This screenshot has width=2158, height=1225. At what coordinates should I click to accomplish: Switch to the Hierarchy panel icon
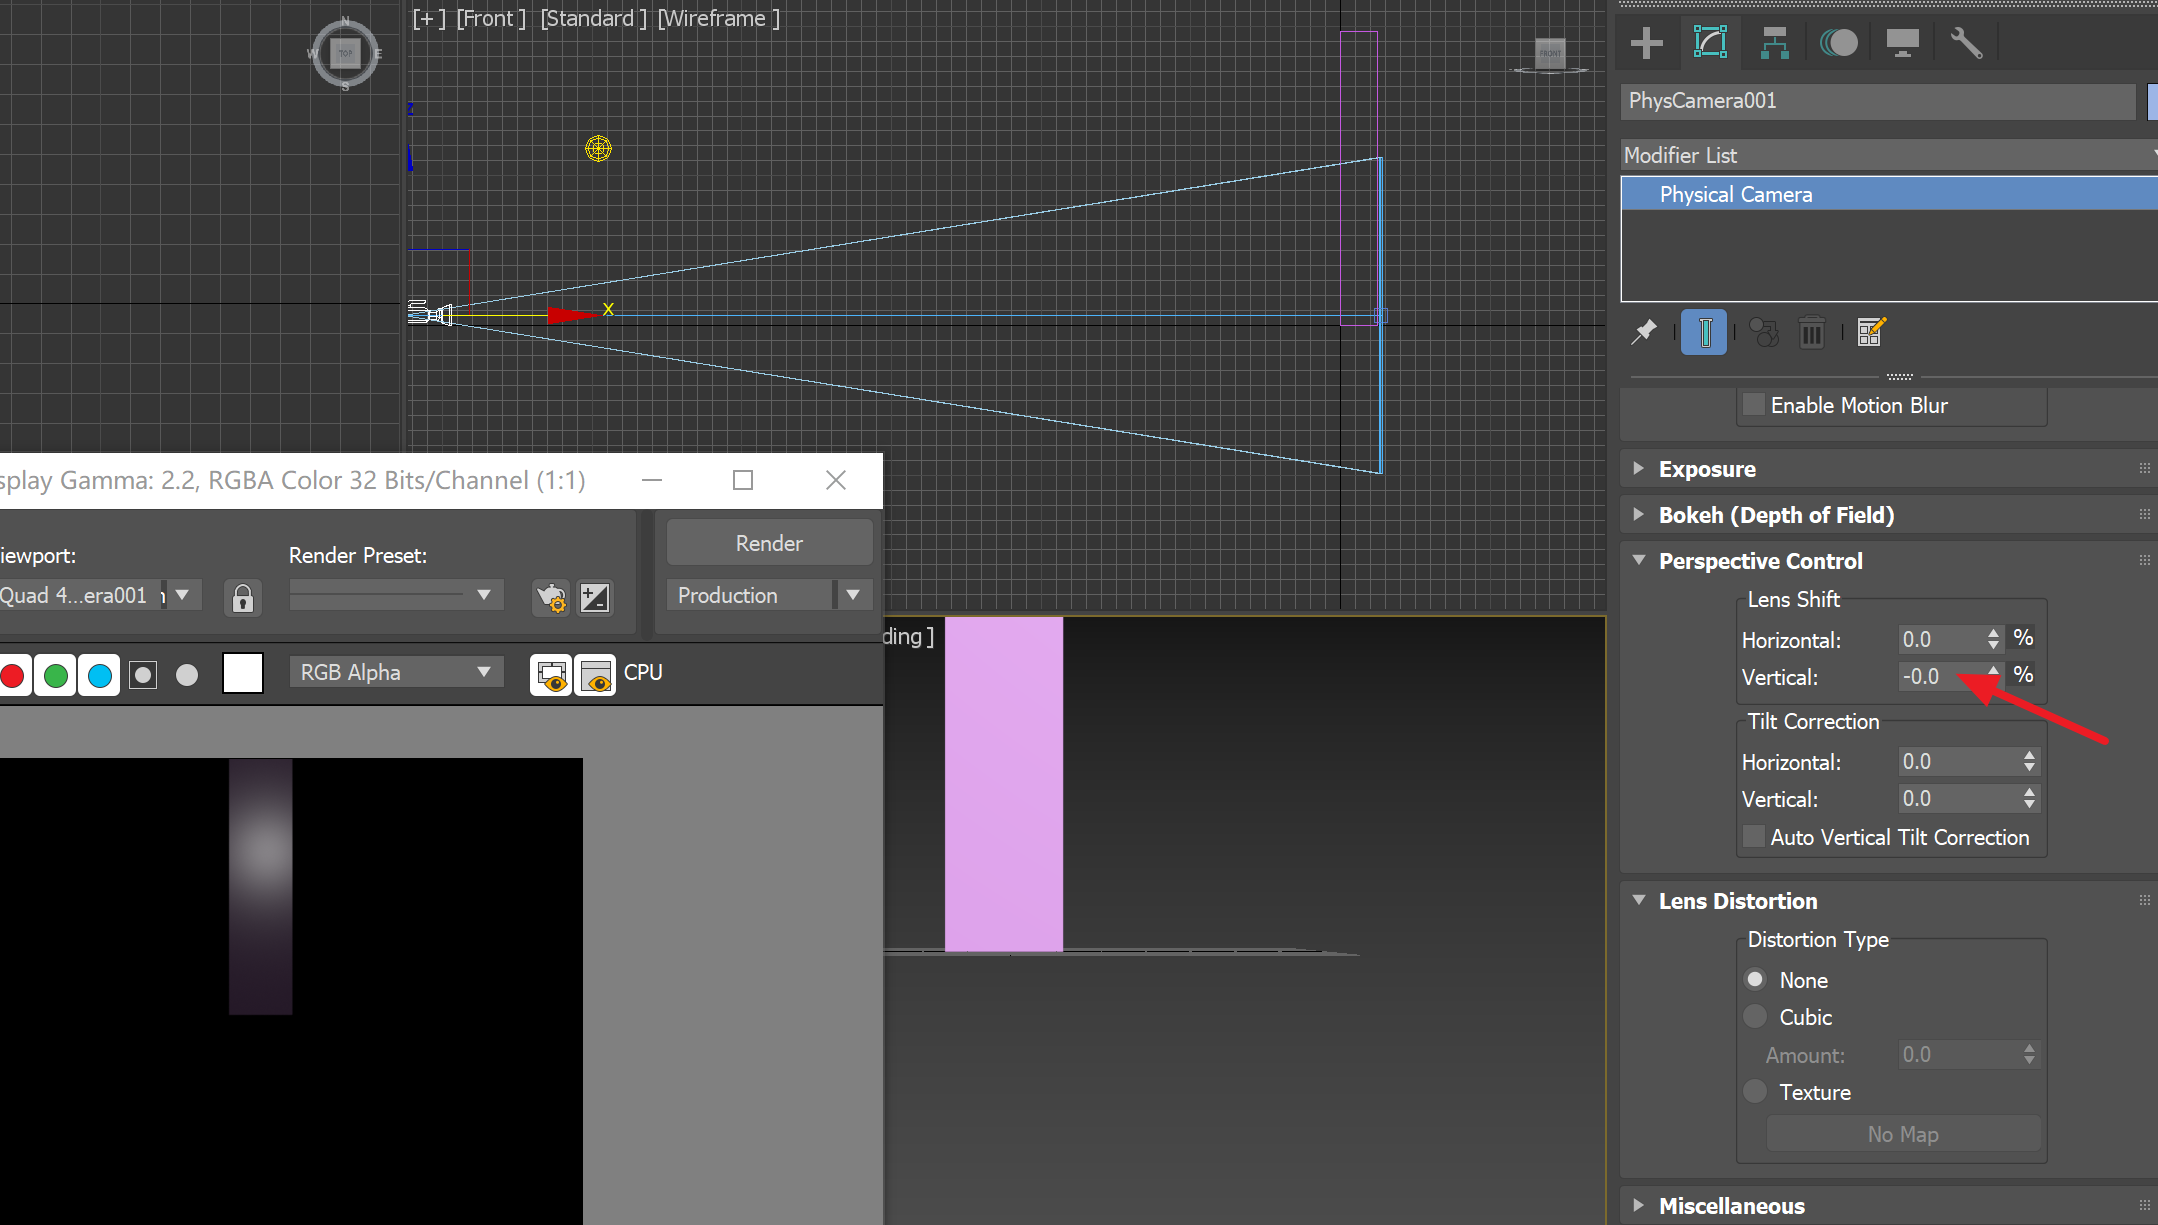[1775, 43]
